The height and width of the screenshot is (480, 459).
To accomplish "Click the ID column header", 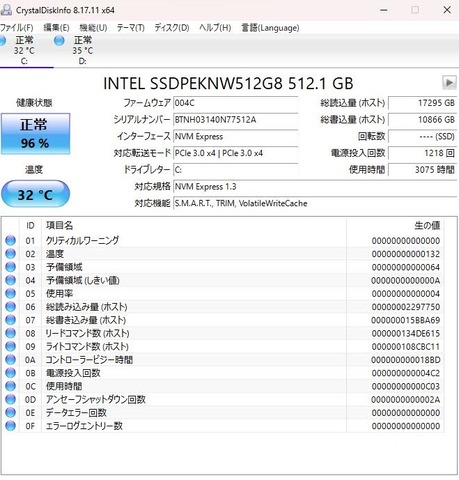I will pos(30,226).
